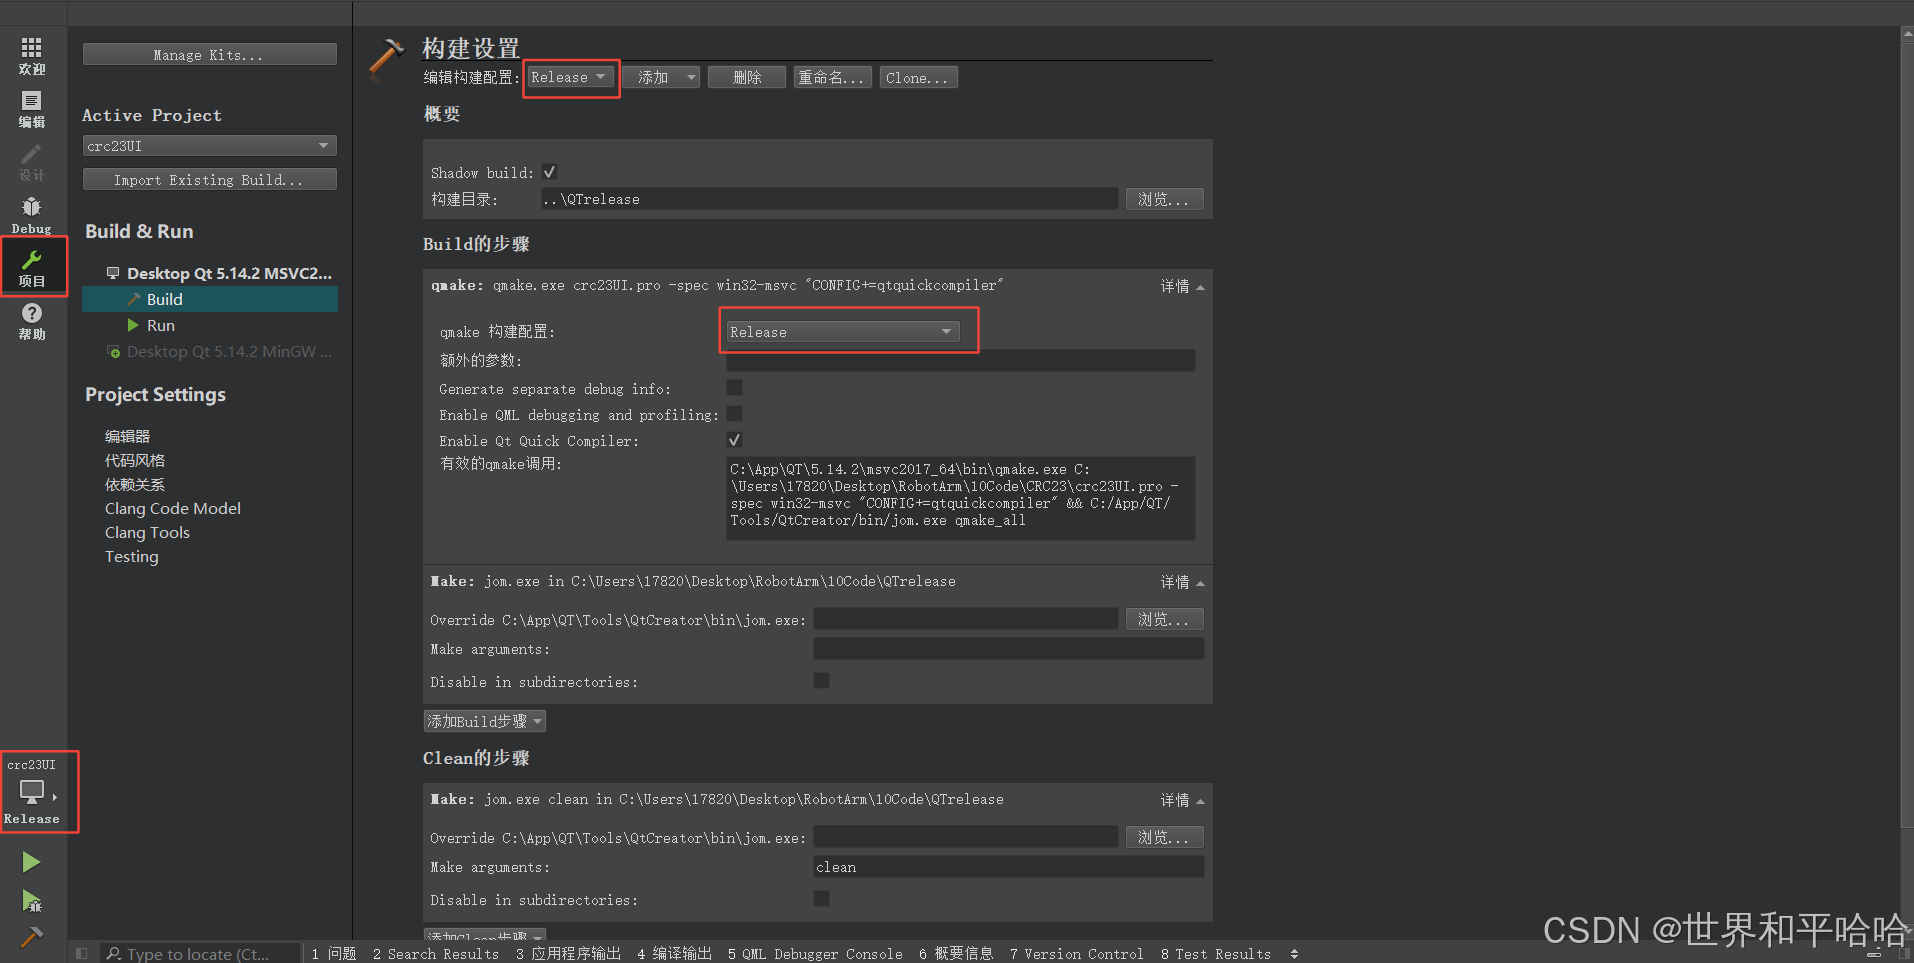Switch to the 编辑 (Edit) mode

(31, 108)
